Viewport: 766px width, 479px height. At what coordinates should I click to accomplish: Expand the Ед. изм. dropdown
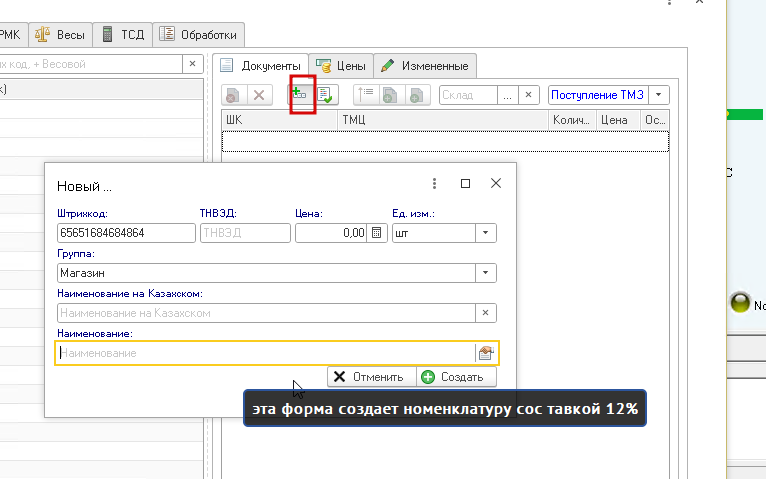tap(486, 233)
